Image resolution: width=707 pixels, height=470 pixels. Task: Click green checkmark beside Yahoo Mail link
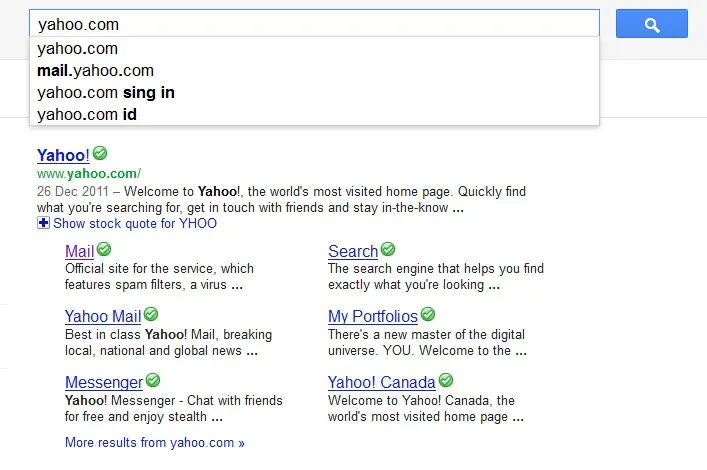[x=151, y=314]
